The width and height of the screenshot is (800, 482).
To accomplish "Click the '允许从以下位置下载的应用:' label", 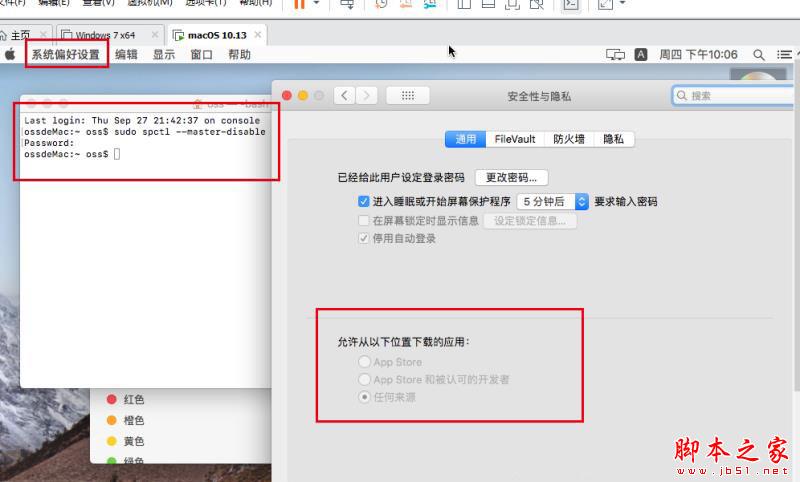I will 403,342.
